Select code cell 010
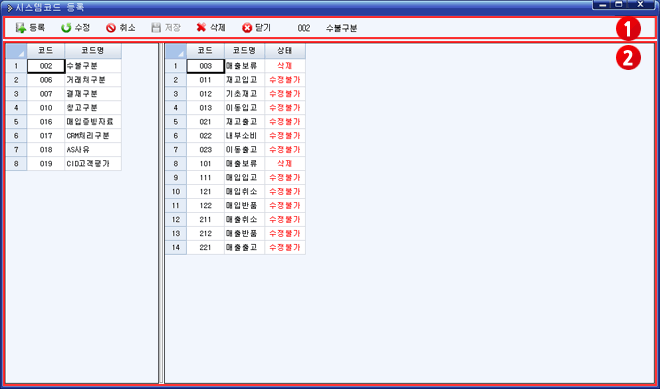This screenshot has height=389, width=660. pos(46,108)
